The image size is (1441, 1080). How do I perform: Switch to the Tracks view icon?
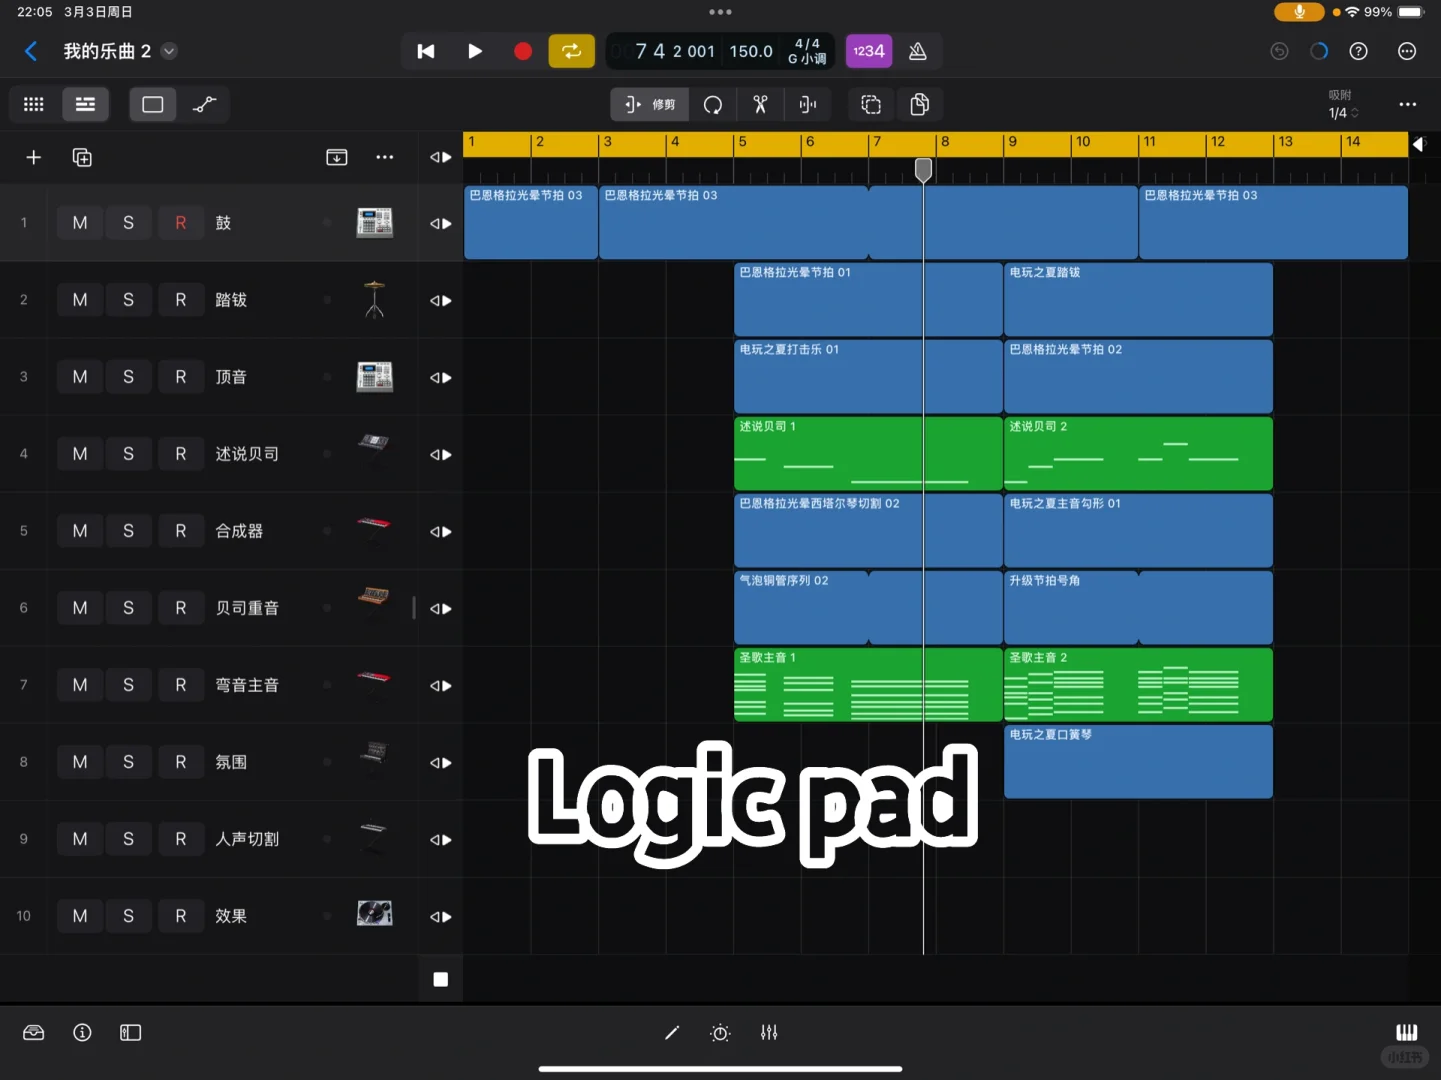(x=85, y=104)
